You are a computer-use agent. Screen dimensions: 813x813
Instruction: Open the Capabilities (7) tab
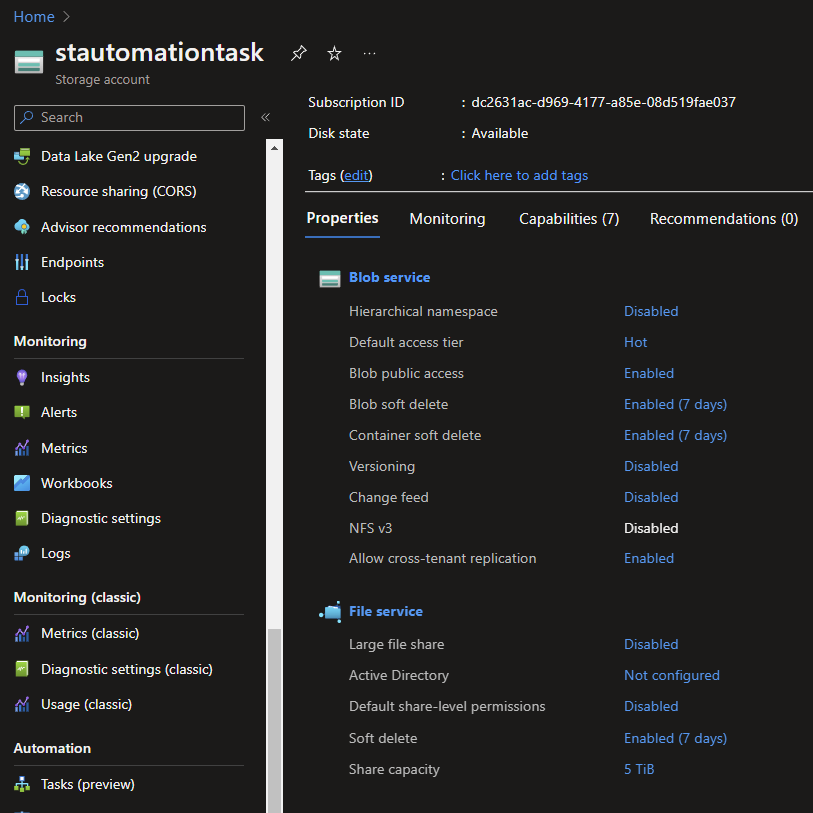[569, 219]
